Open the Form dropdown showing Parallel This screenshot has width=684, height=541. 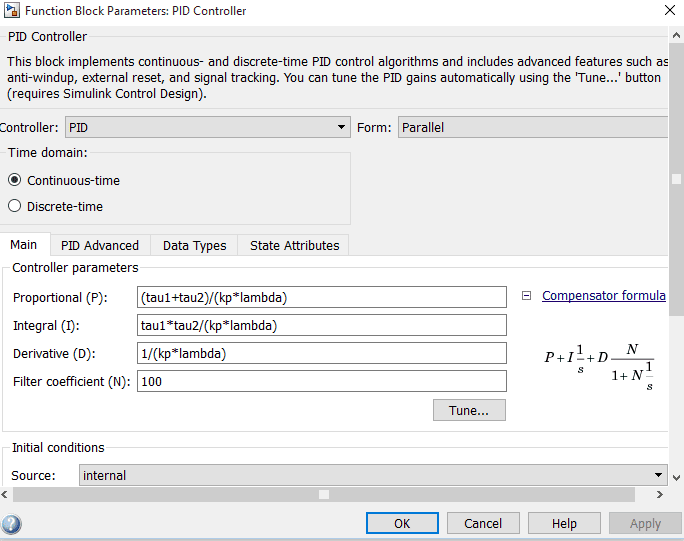(x=532, y=128)
